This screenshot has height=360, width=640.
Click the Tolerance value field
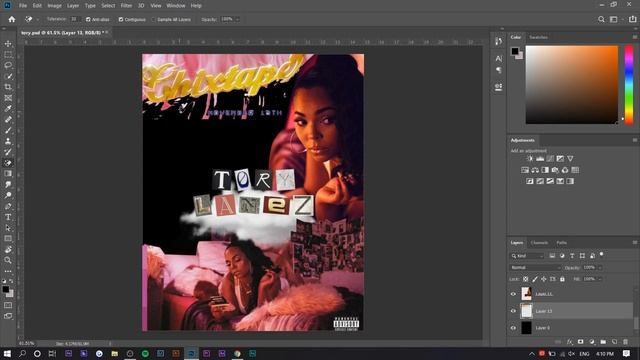click(74, 19)
